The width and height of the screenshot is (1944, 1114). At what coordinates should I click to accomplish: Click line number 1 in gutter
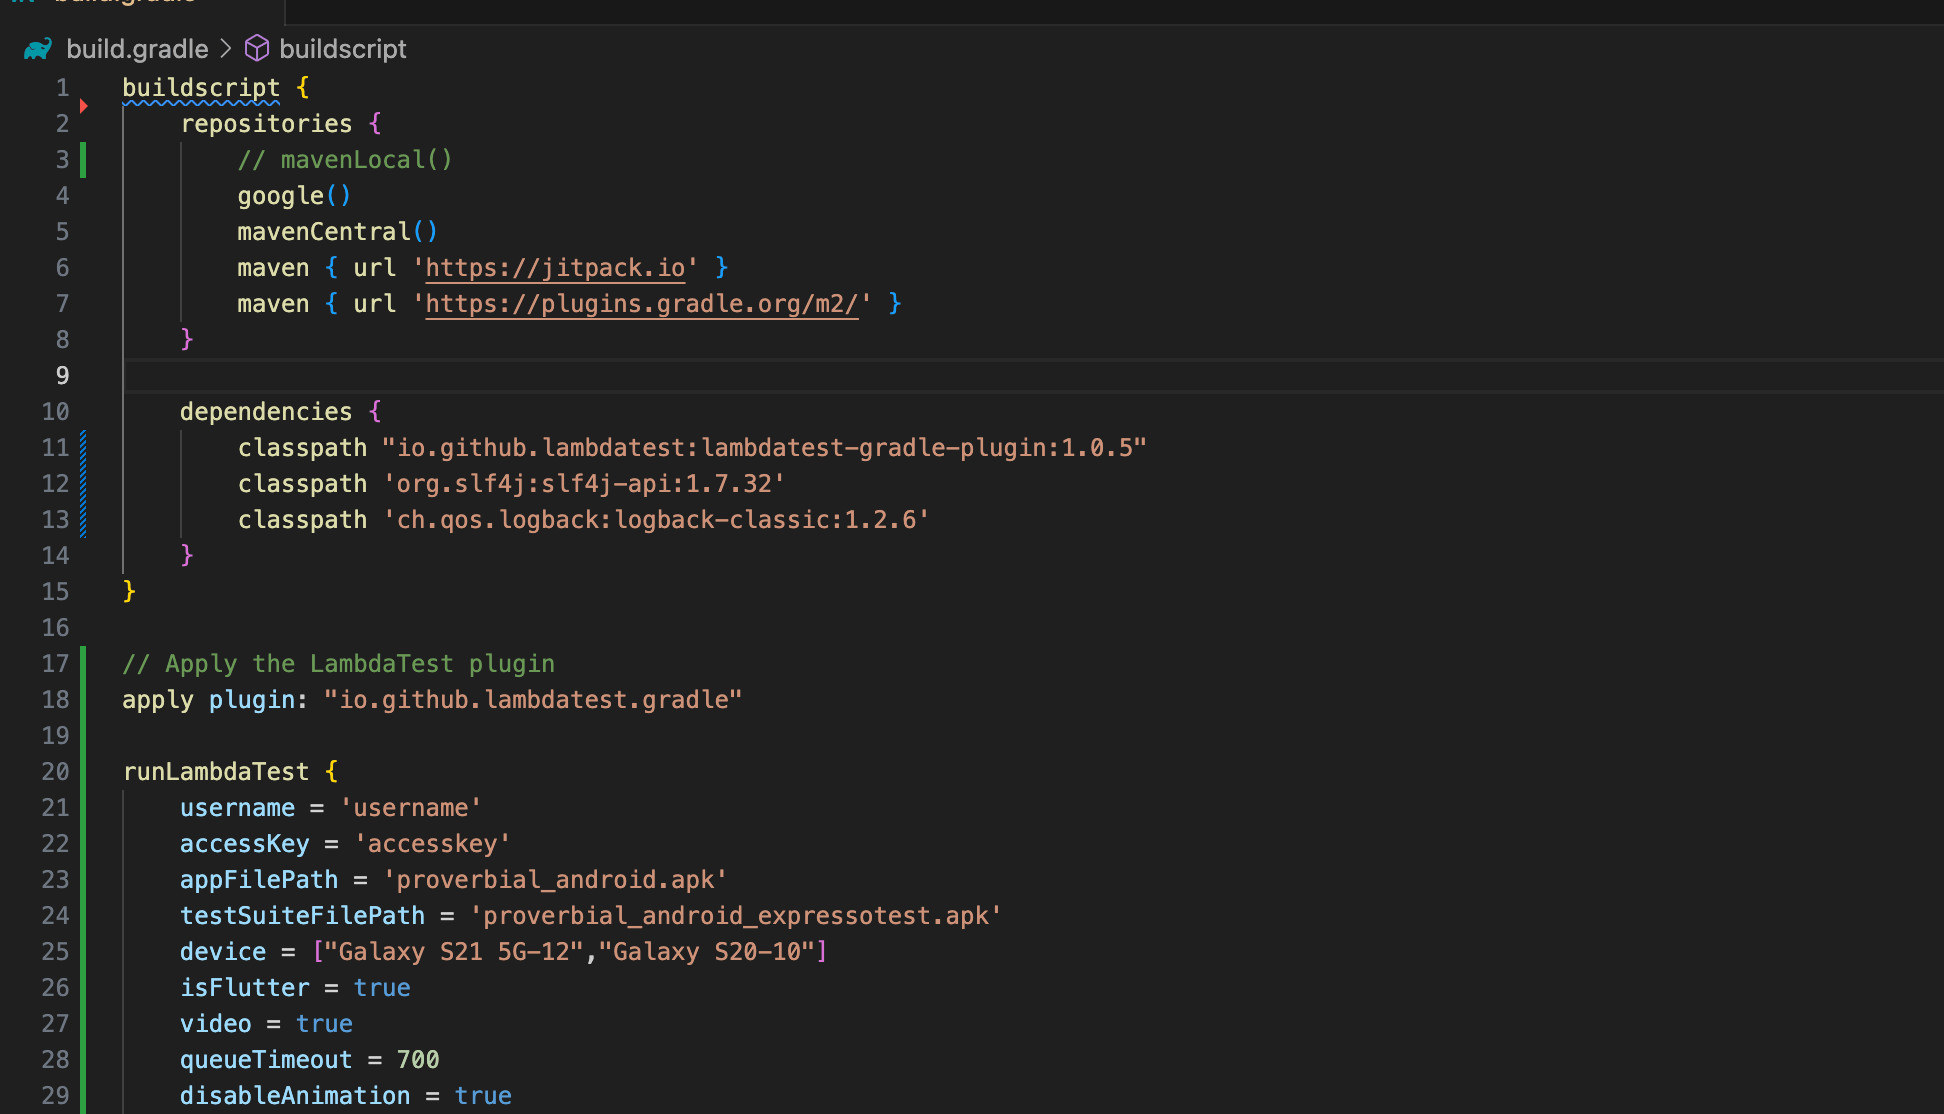click(62, 88)
